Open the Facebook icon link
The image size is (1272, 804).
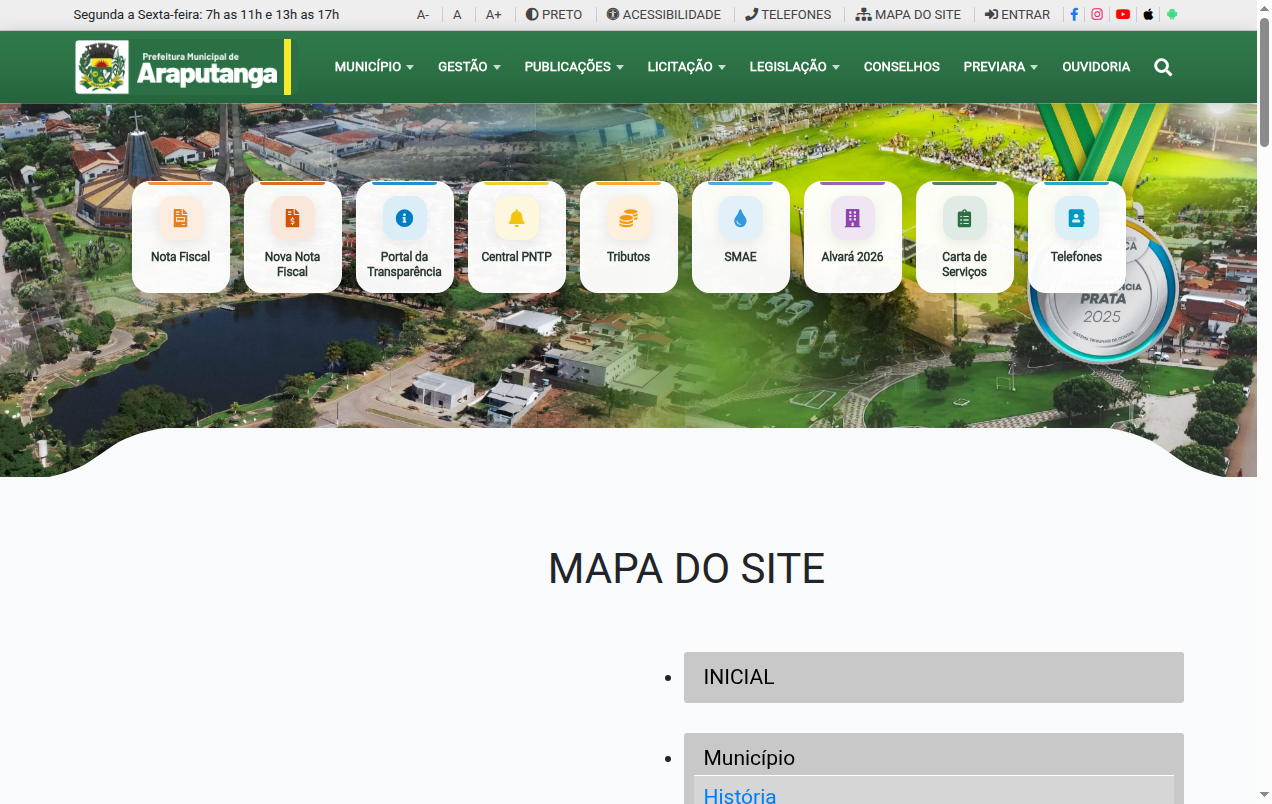(x=1074, y=15)
